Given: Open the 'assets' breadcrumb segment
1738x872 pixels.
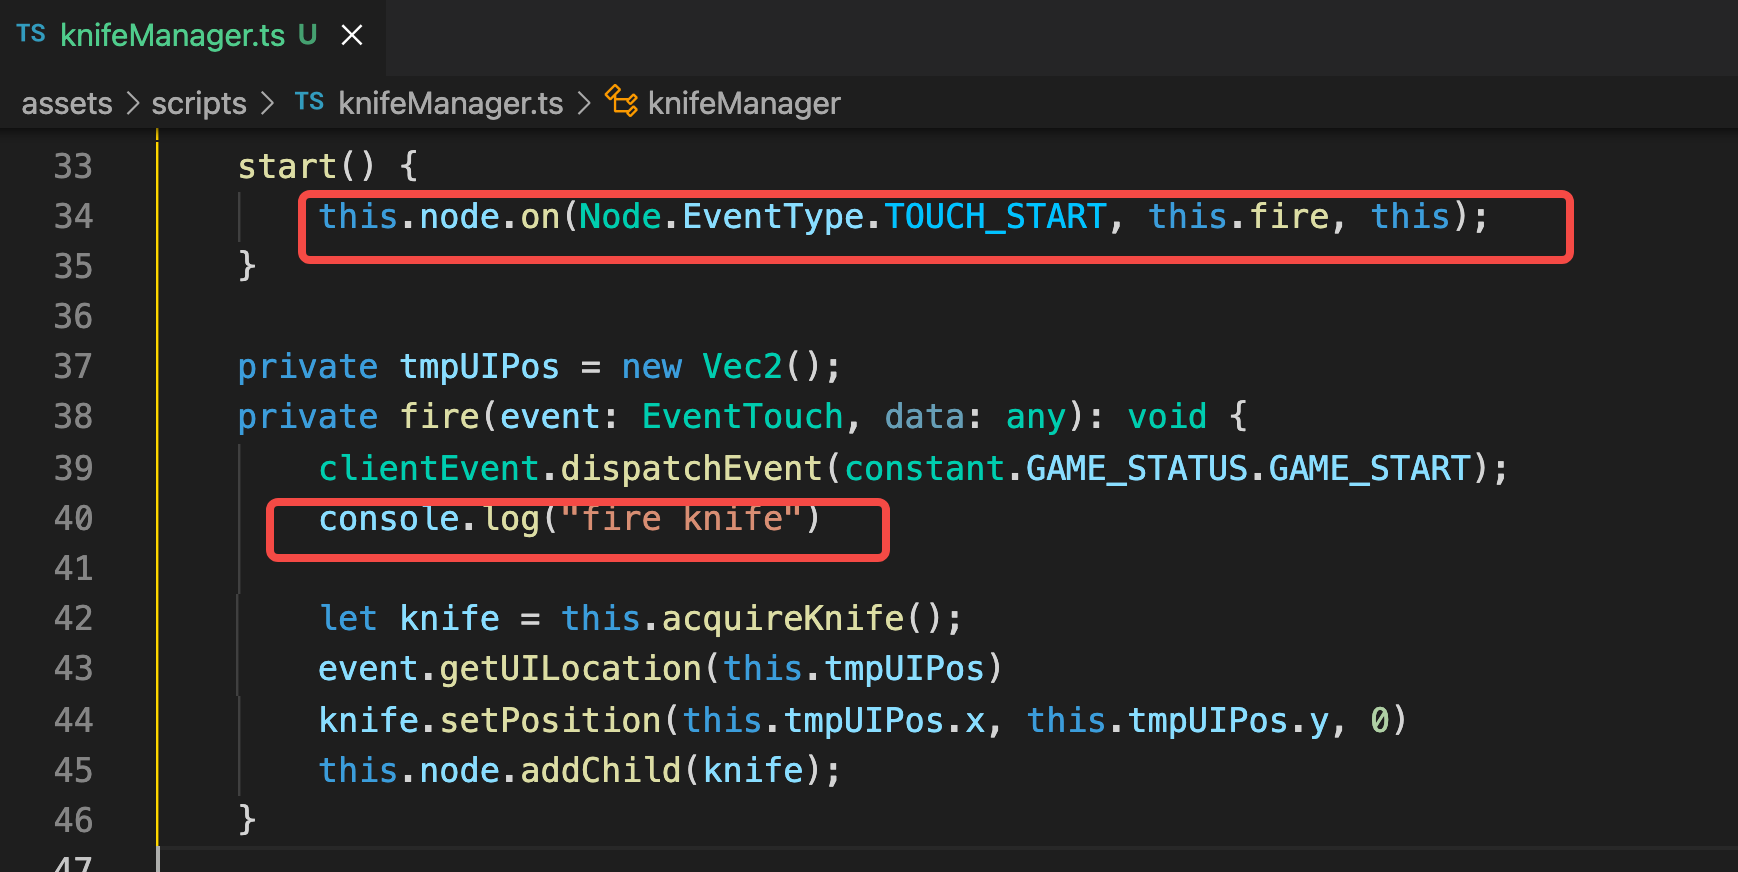Looking at the screenshot, I should (x=67, y=103).
